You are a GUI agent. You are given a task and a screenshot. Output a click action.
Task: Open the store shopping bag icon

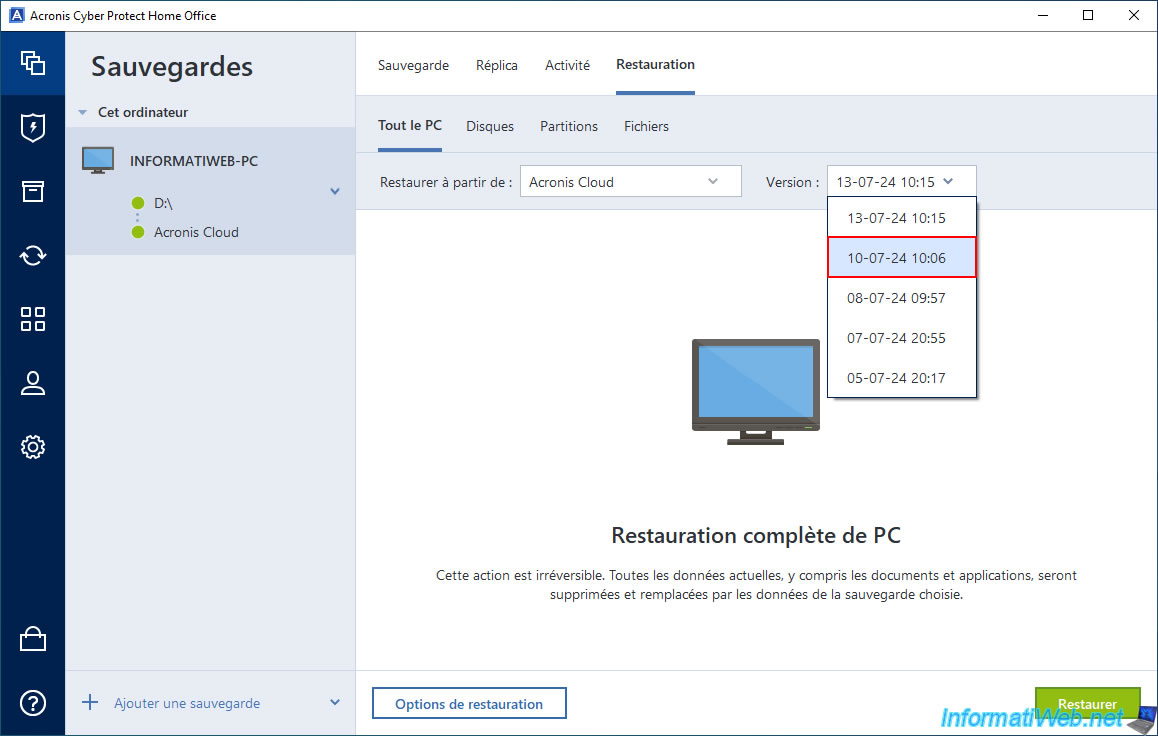tap(32, 639)
